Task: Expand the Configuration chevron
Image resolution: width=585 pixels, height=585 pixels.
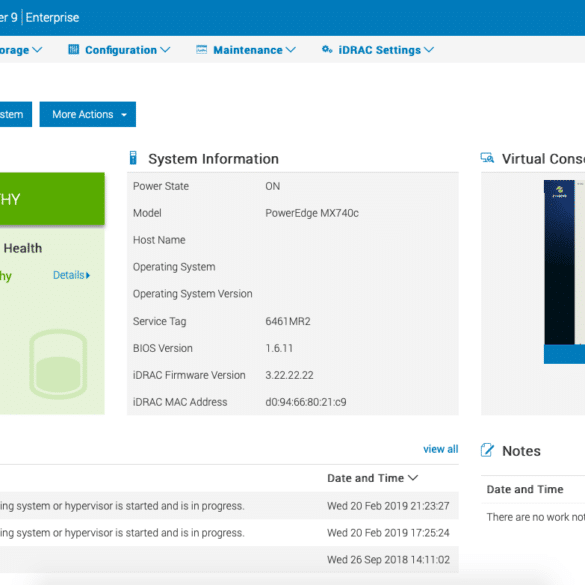Action: pos(165,50)
